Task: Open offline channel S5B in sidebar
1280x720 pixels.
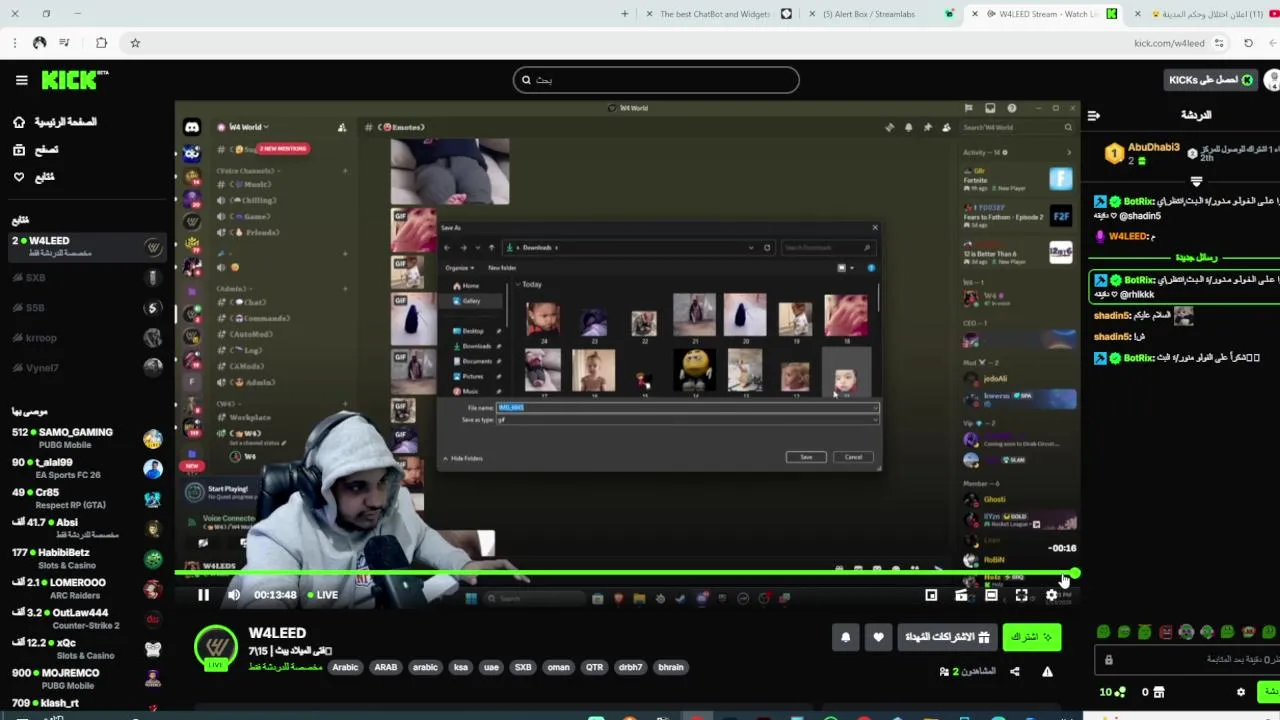Action: pos(87,308)
